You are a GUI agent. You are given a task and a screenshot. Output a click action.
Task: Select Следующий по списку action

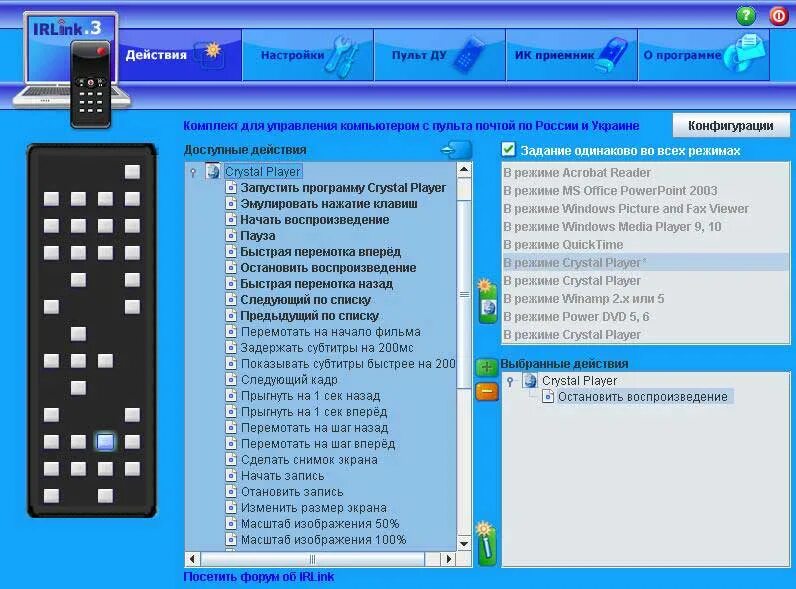306,300
